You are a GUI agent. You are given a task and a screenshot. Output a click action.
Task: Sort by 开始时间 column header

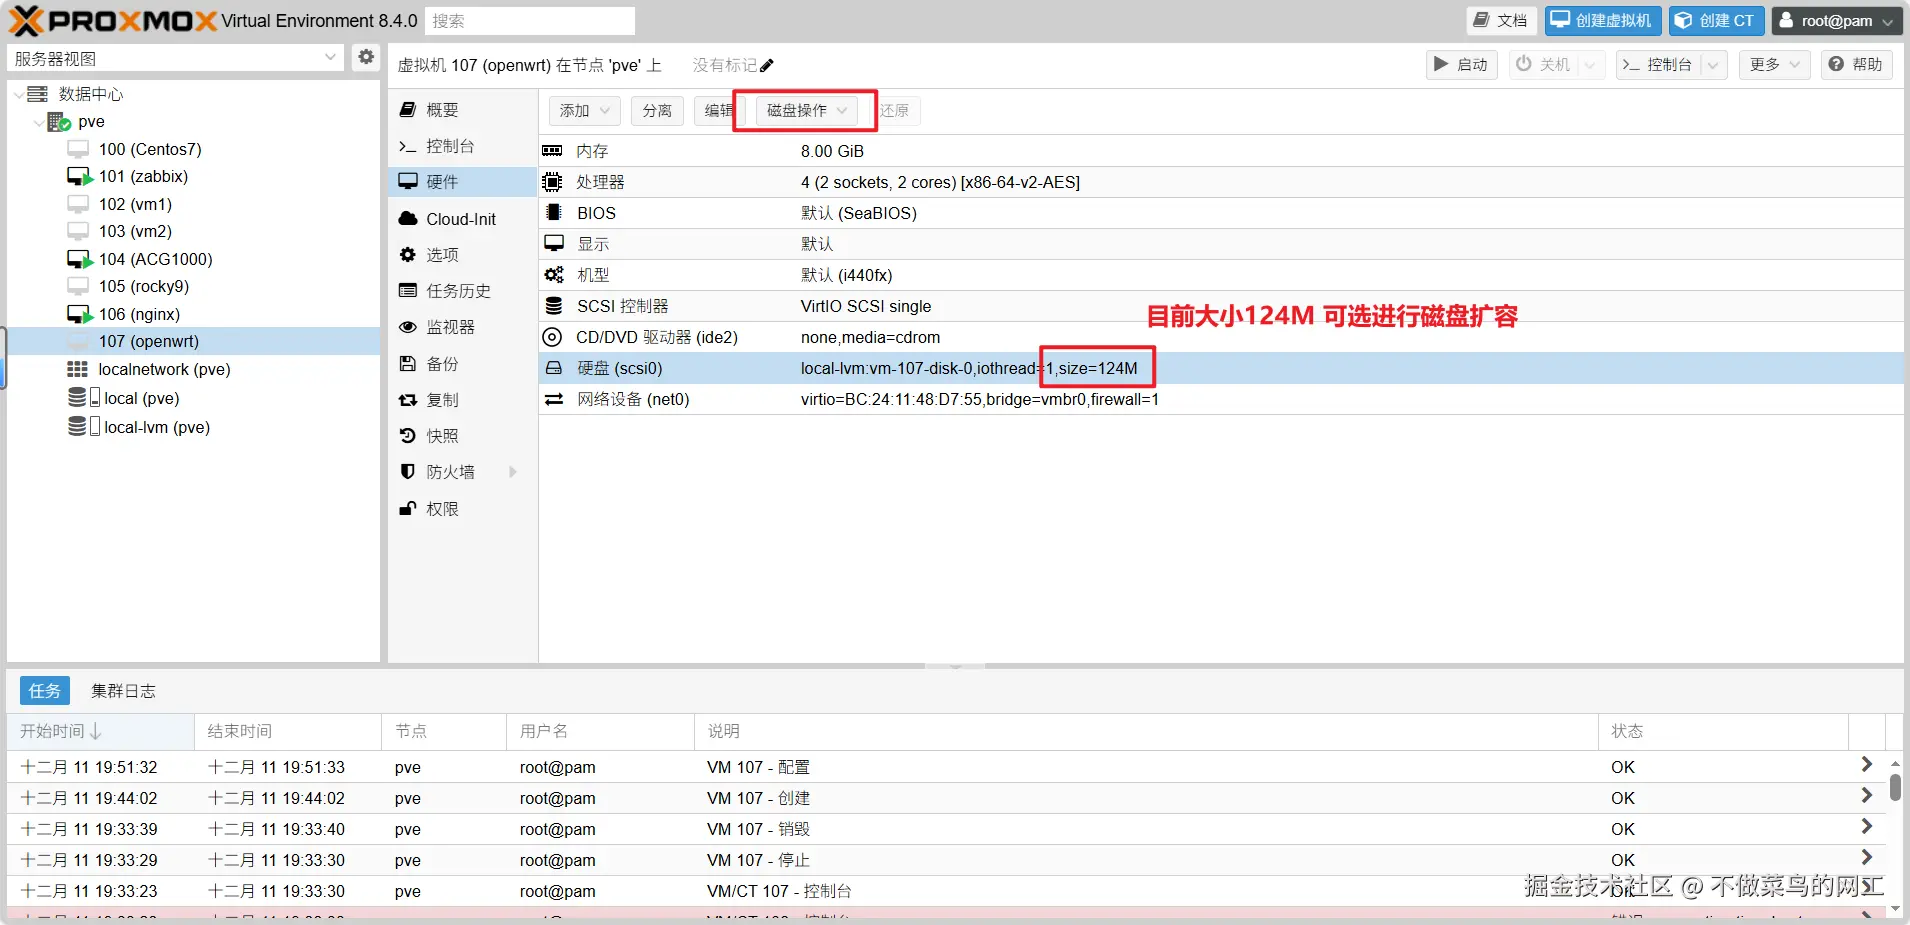click(x=100, y=732)
